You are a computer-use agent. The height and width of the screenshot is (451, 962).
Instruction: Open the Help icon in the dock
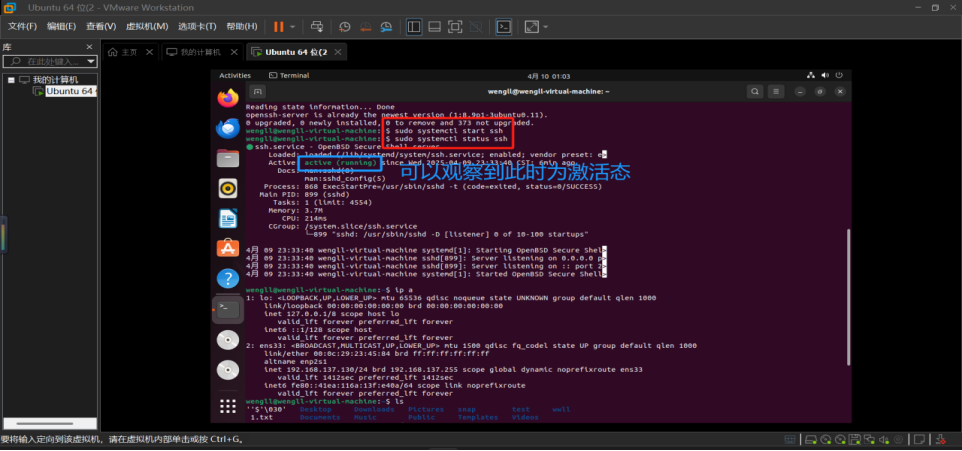tap(228, 279)
